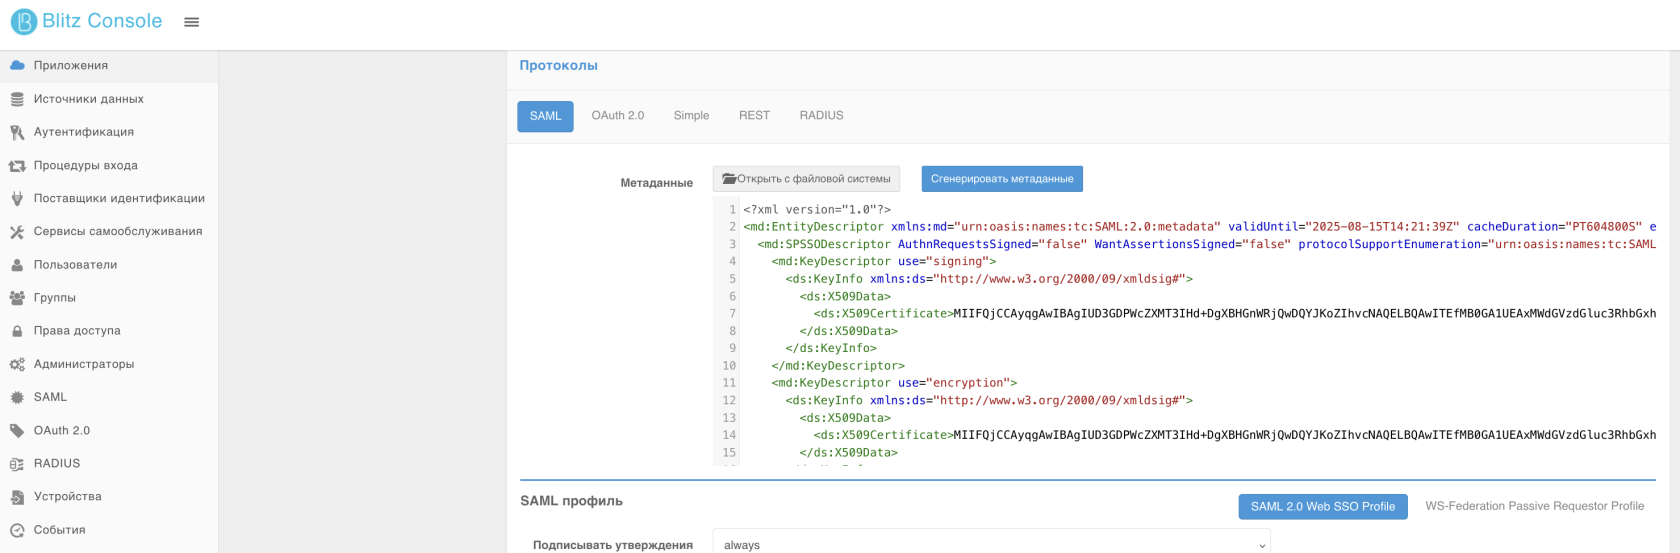Click the wrench icon beside Сервисы самообслуживания
1680x553 pixels.
17,232
